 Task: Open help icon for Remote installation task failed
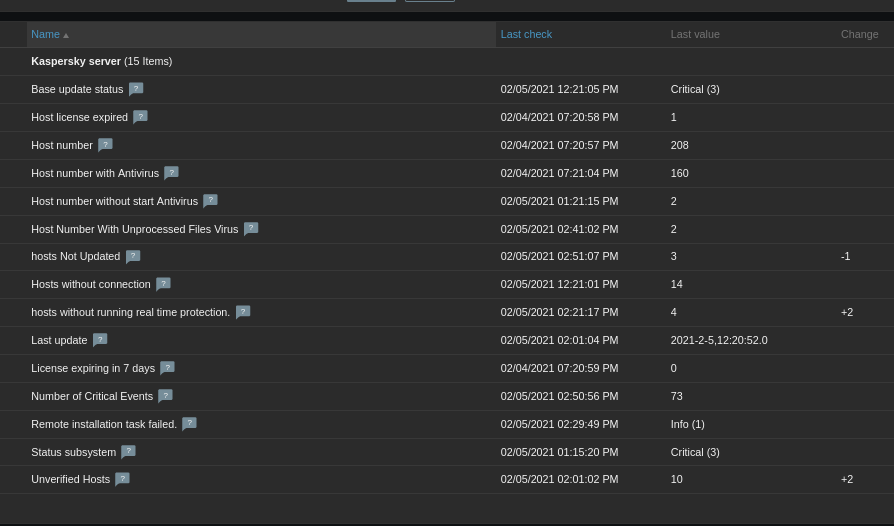[189, 423]
